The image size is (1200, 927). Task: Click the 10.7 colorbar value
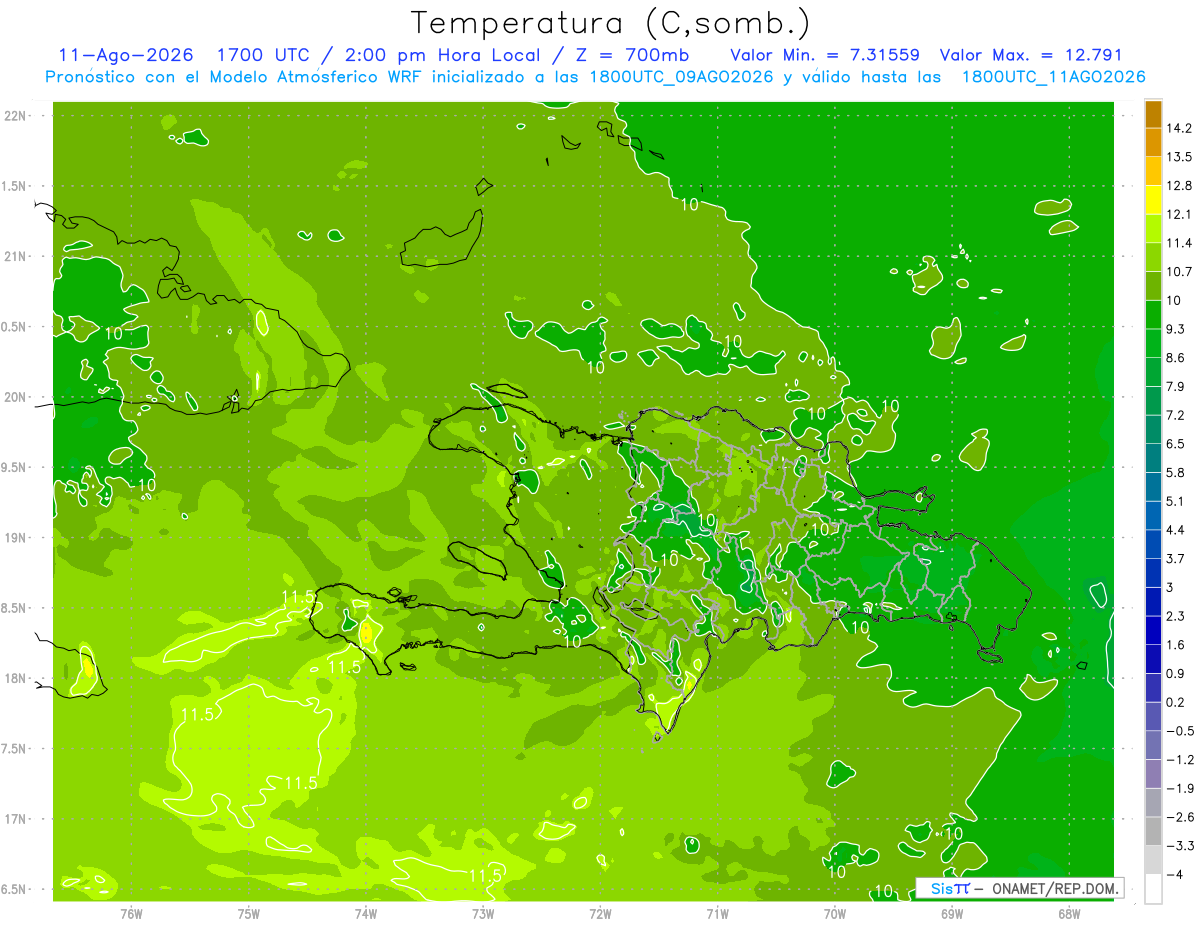point(1178,271)
